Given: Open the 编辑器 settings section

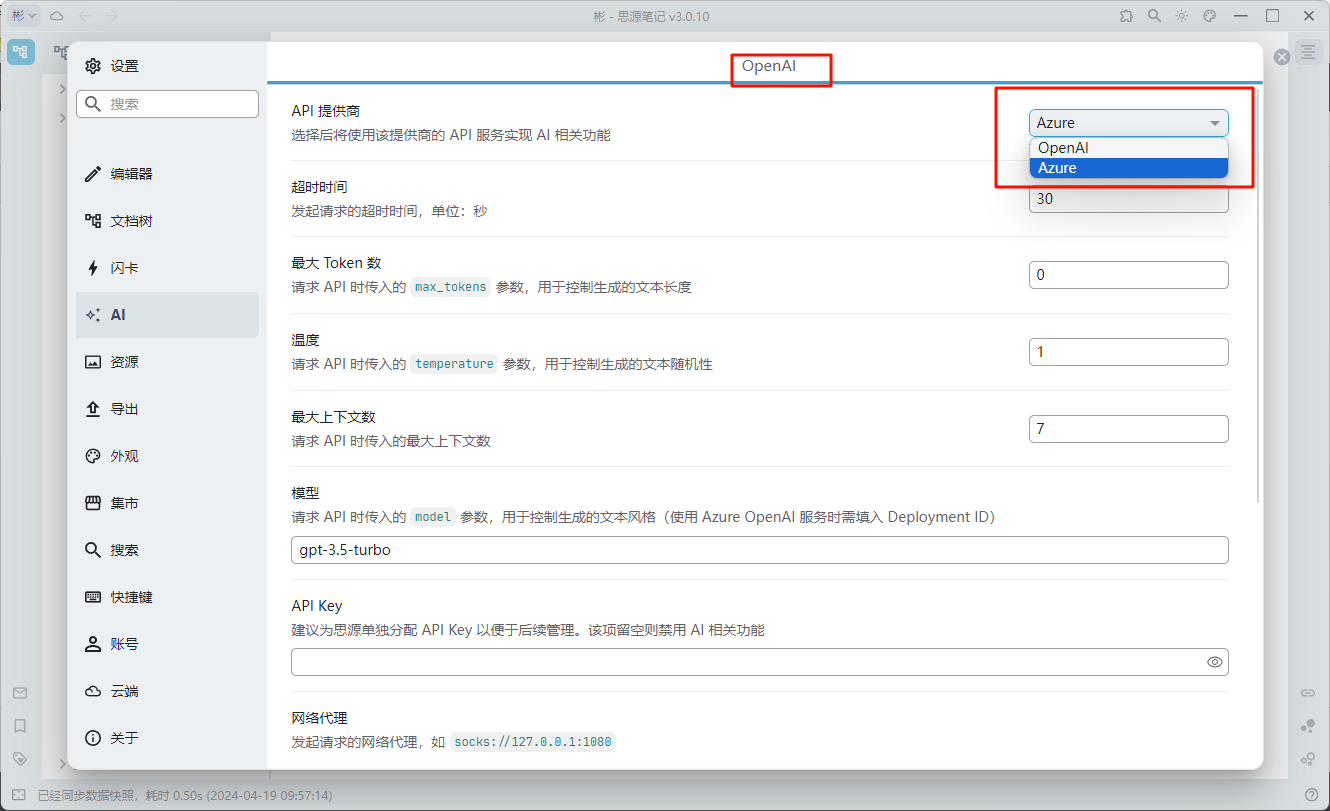Looking at the screenshot, I should (x=168, y=174).
